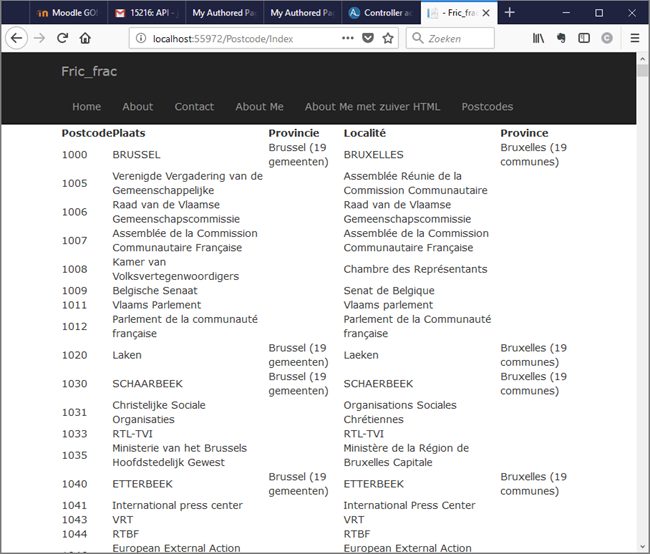Viewport: 650px width, 554px height.
Task: Click the browser back arrow button
Action: (x=17, y=38)
